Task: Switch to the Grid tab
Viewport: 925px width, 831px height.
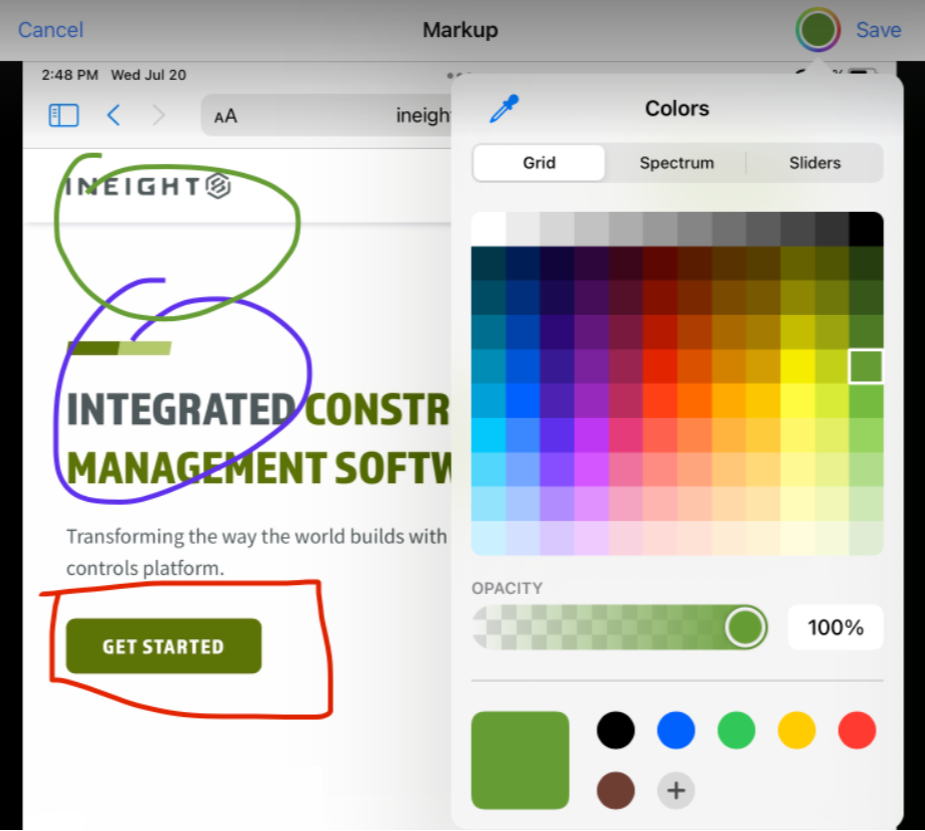Action: click(x=539, y=163)
